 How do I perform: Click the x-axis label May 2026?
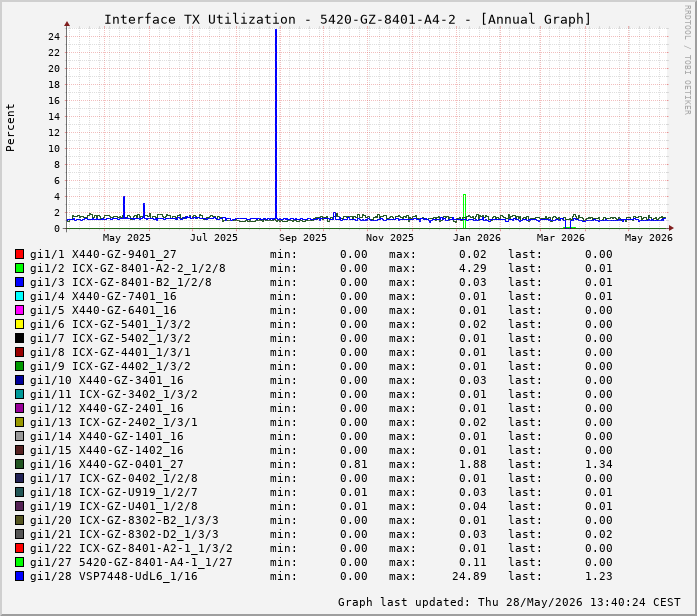tap(649, 238)
